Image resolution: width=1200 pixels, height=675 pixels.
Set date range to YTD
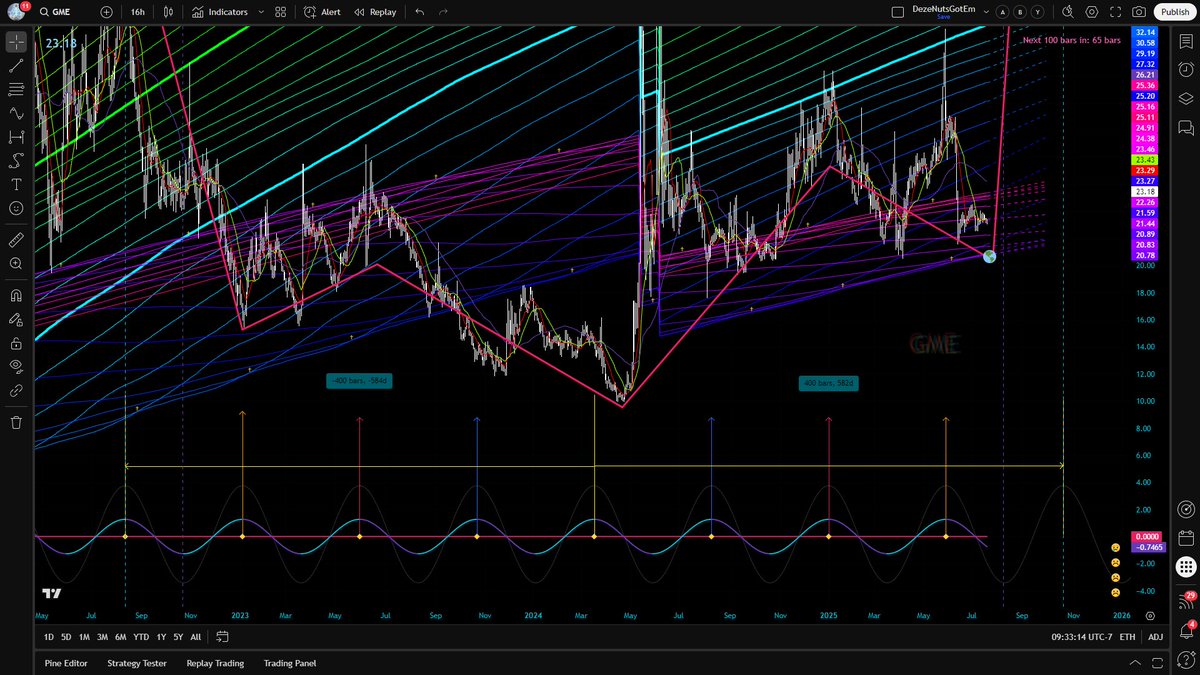pyautogui.click(x=141, y=637)
